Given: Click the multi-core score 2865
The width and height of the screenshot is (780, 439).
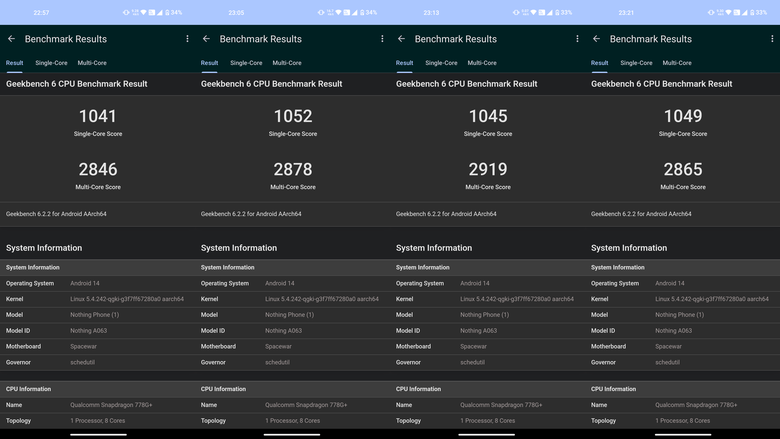Looking at the screenshot, I should [683, 170].
